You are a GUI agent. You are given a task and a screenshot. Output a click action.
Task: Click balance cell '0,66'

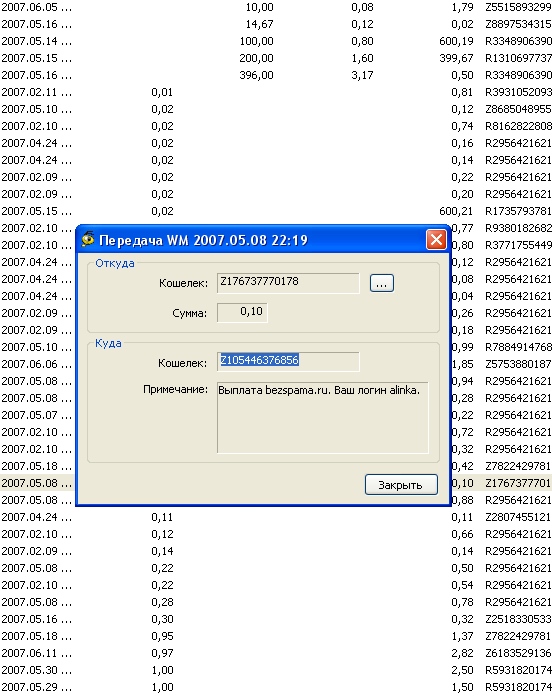462,534
